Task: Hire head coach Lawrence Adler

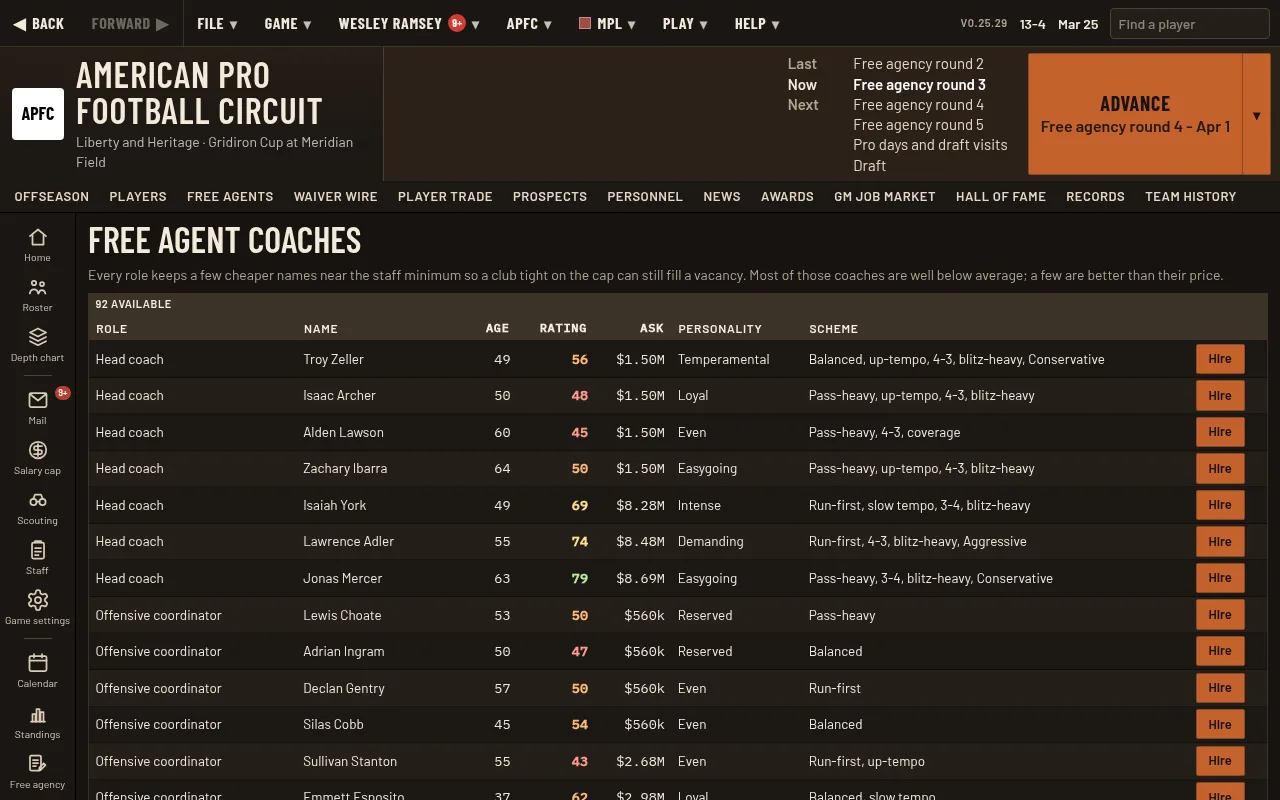Action: 1220,541
